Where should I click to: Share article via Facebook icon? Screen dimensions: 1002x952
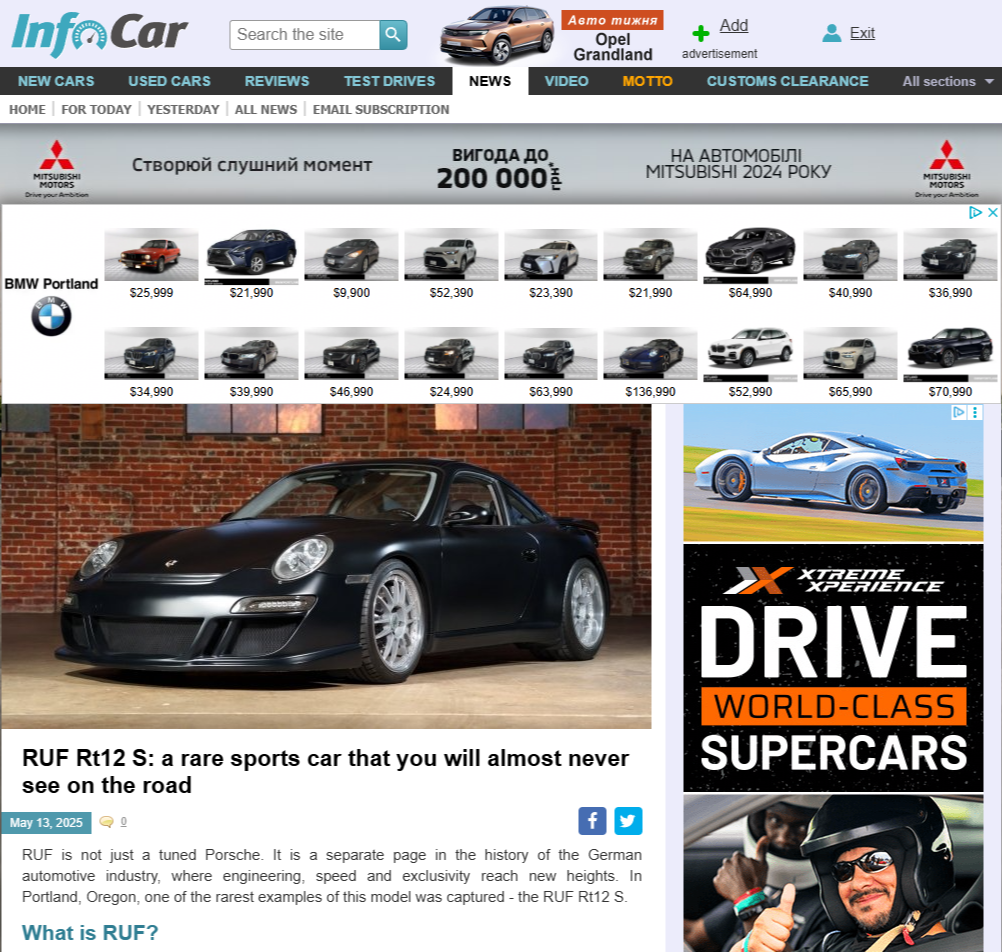pos(592,821)
